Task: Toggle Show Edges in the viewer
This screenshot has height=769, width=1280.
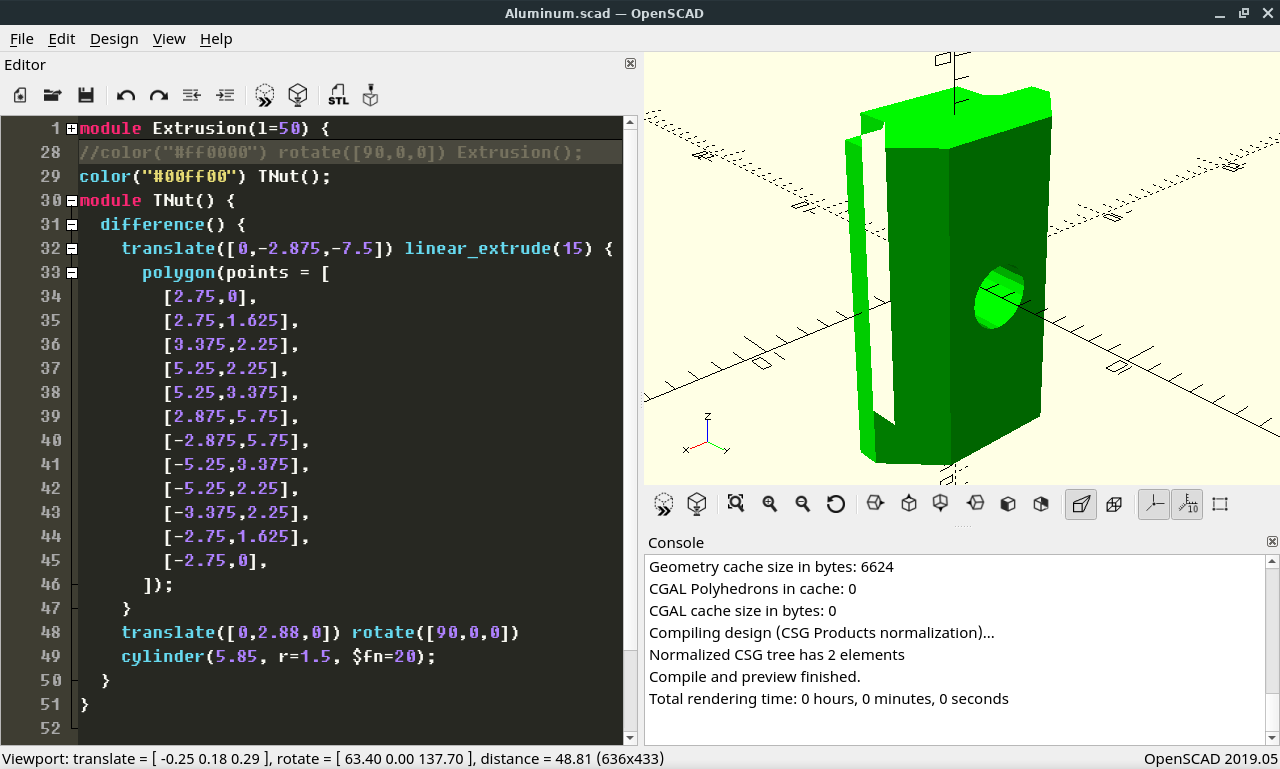Action: [1220, 504]
